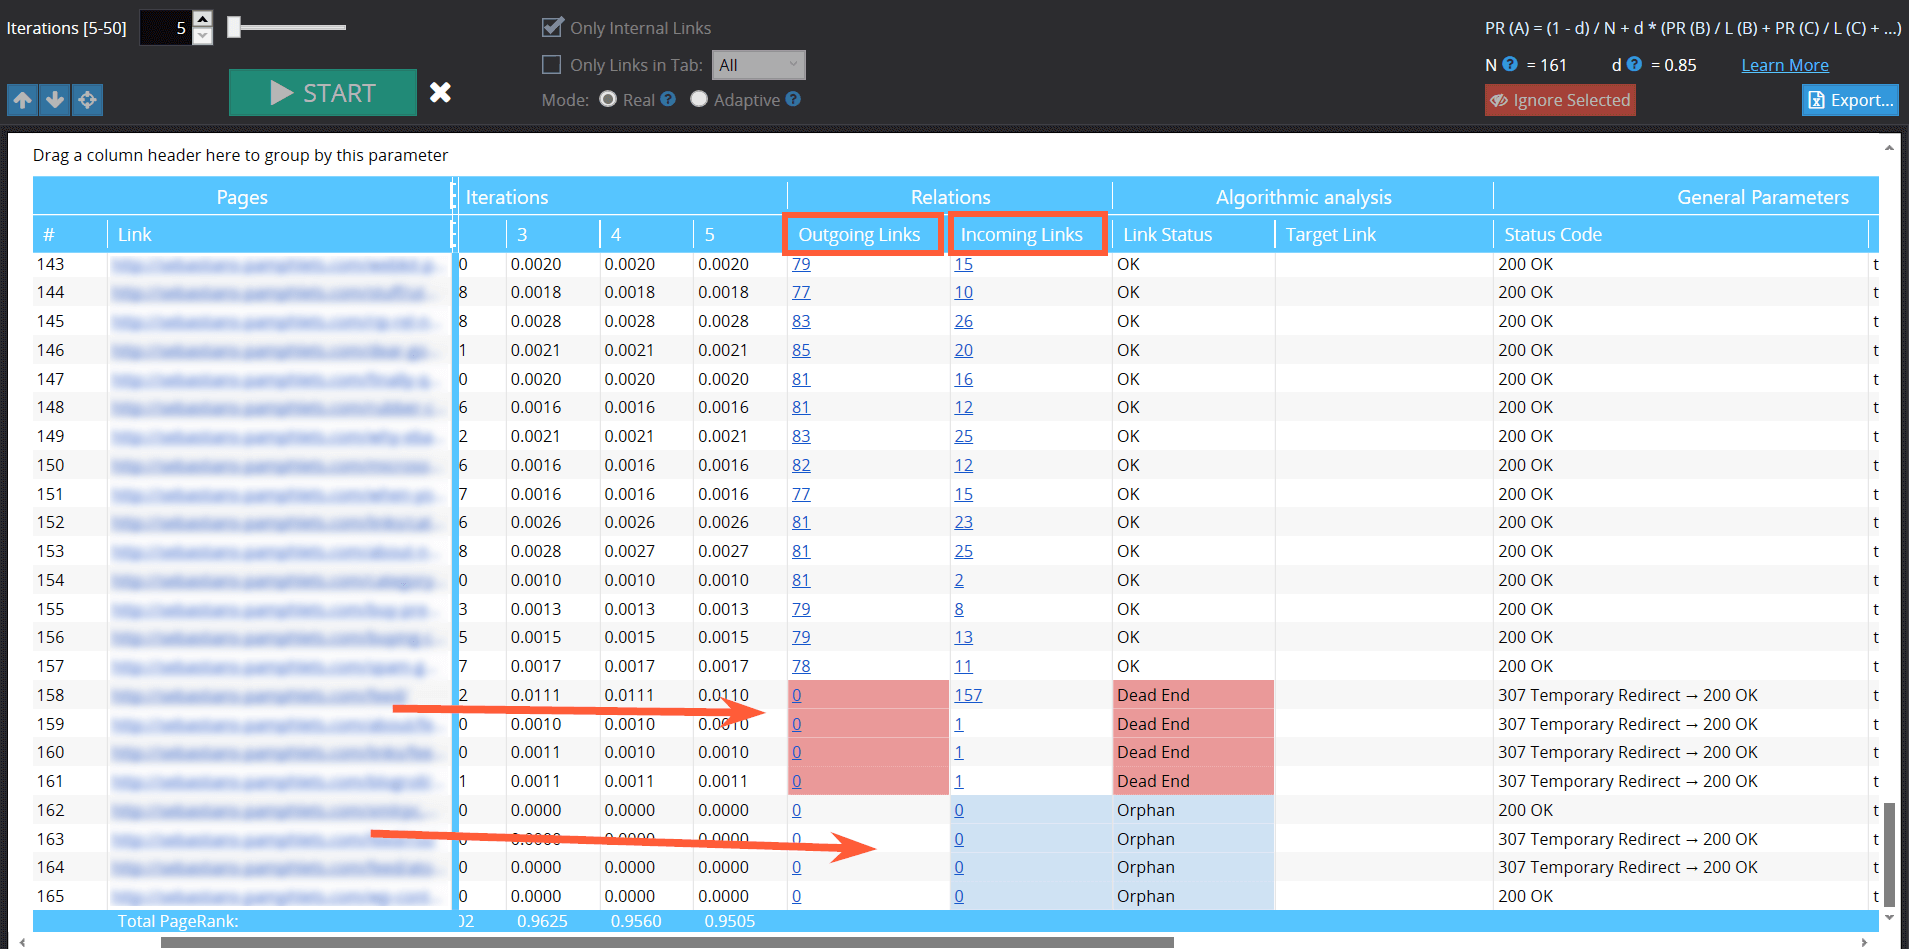1909x949 pixels.
Task: Select the Real mode radio button
Action: pos(608,99)
